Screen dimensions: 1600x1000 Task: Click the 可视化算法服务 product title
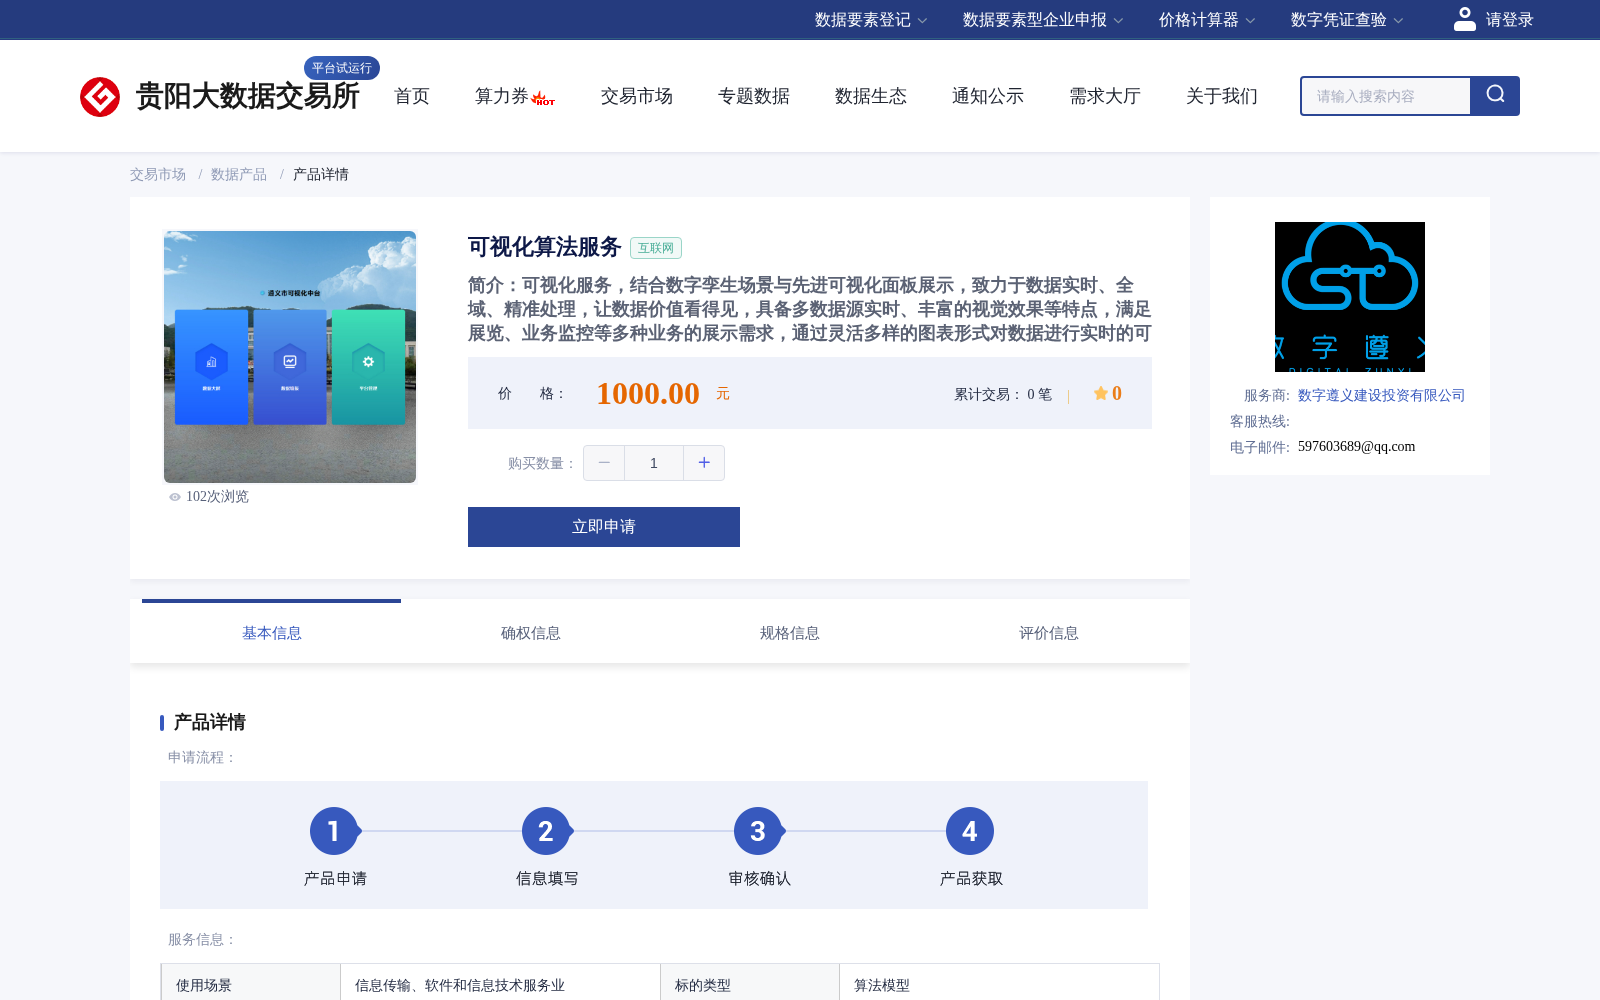pos(545,247)
